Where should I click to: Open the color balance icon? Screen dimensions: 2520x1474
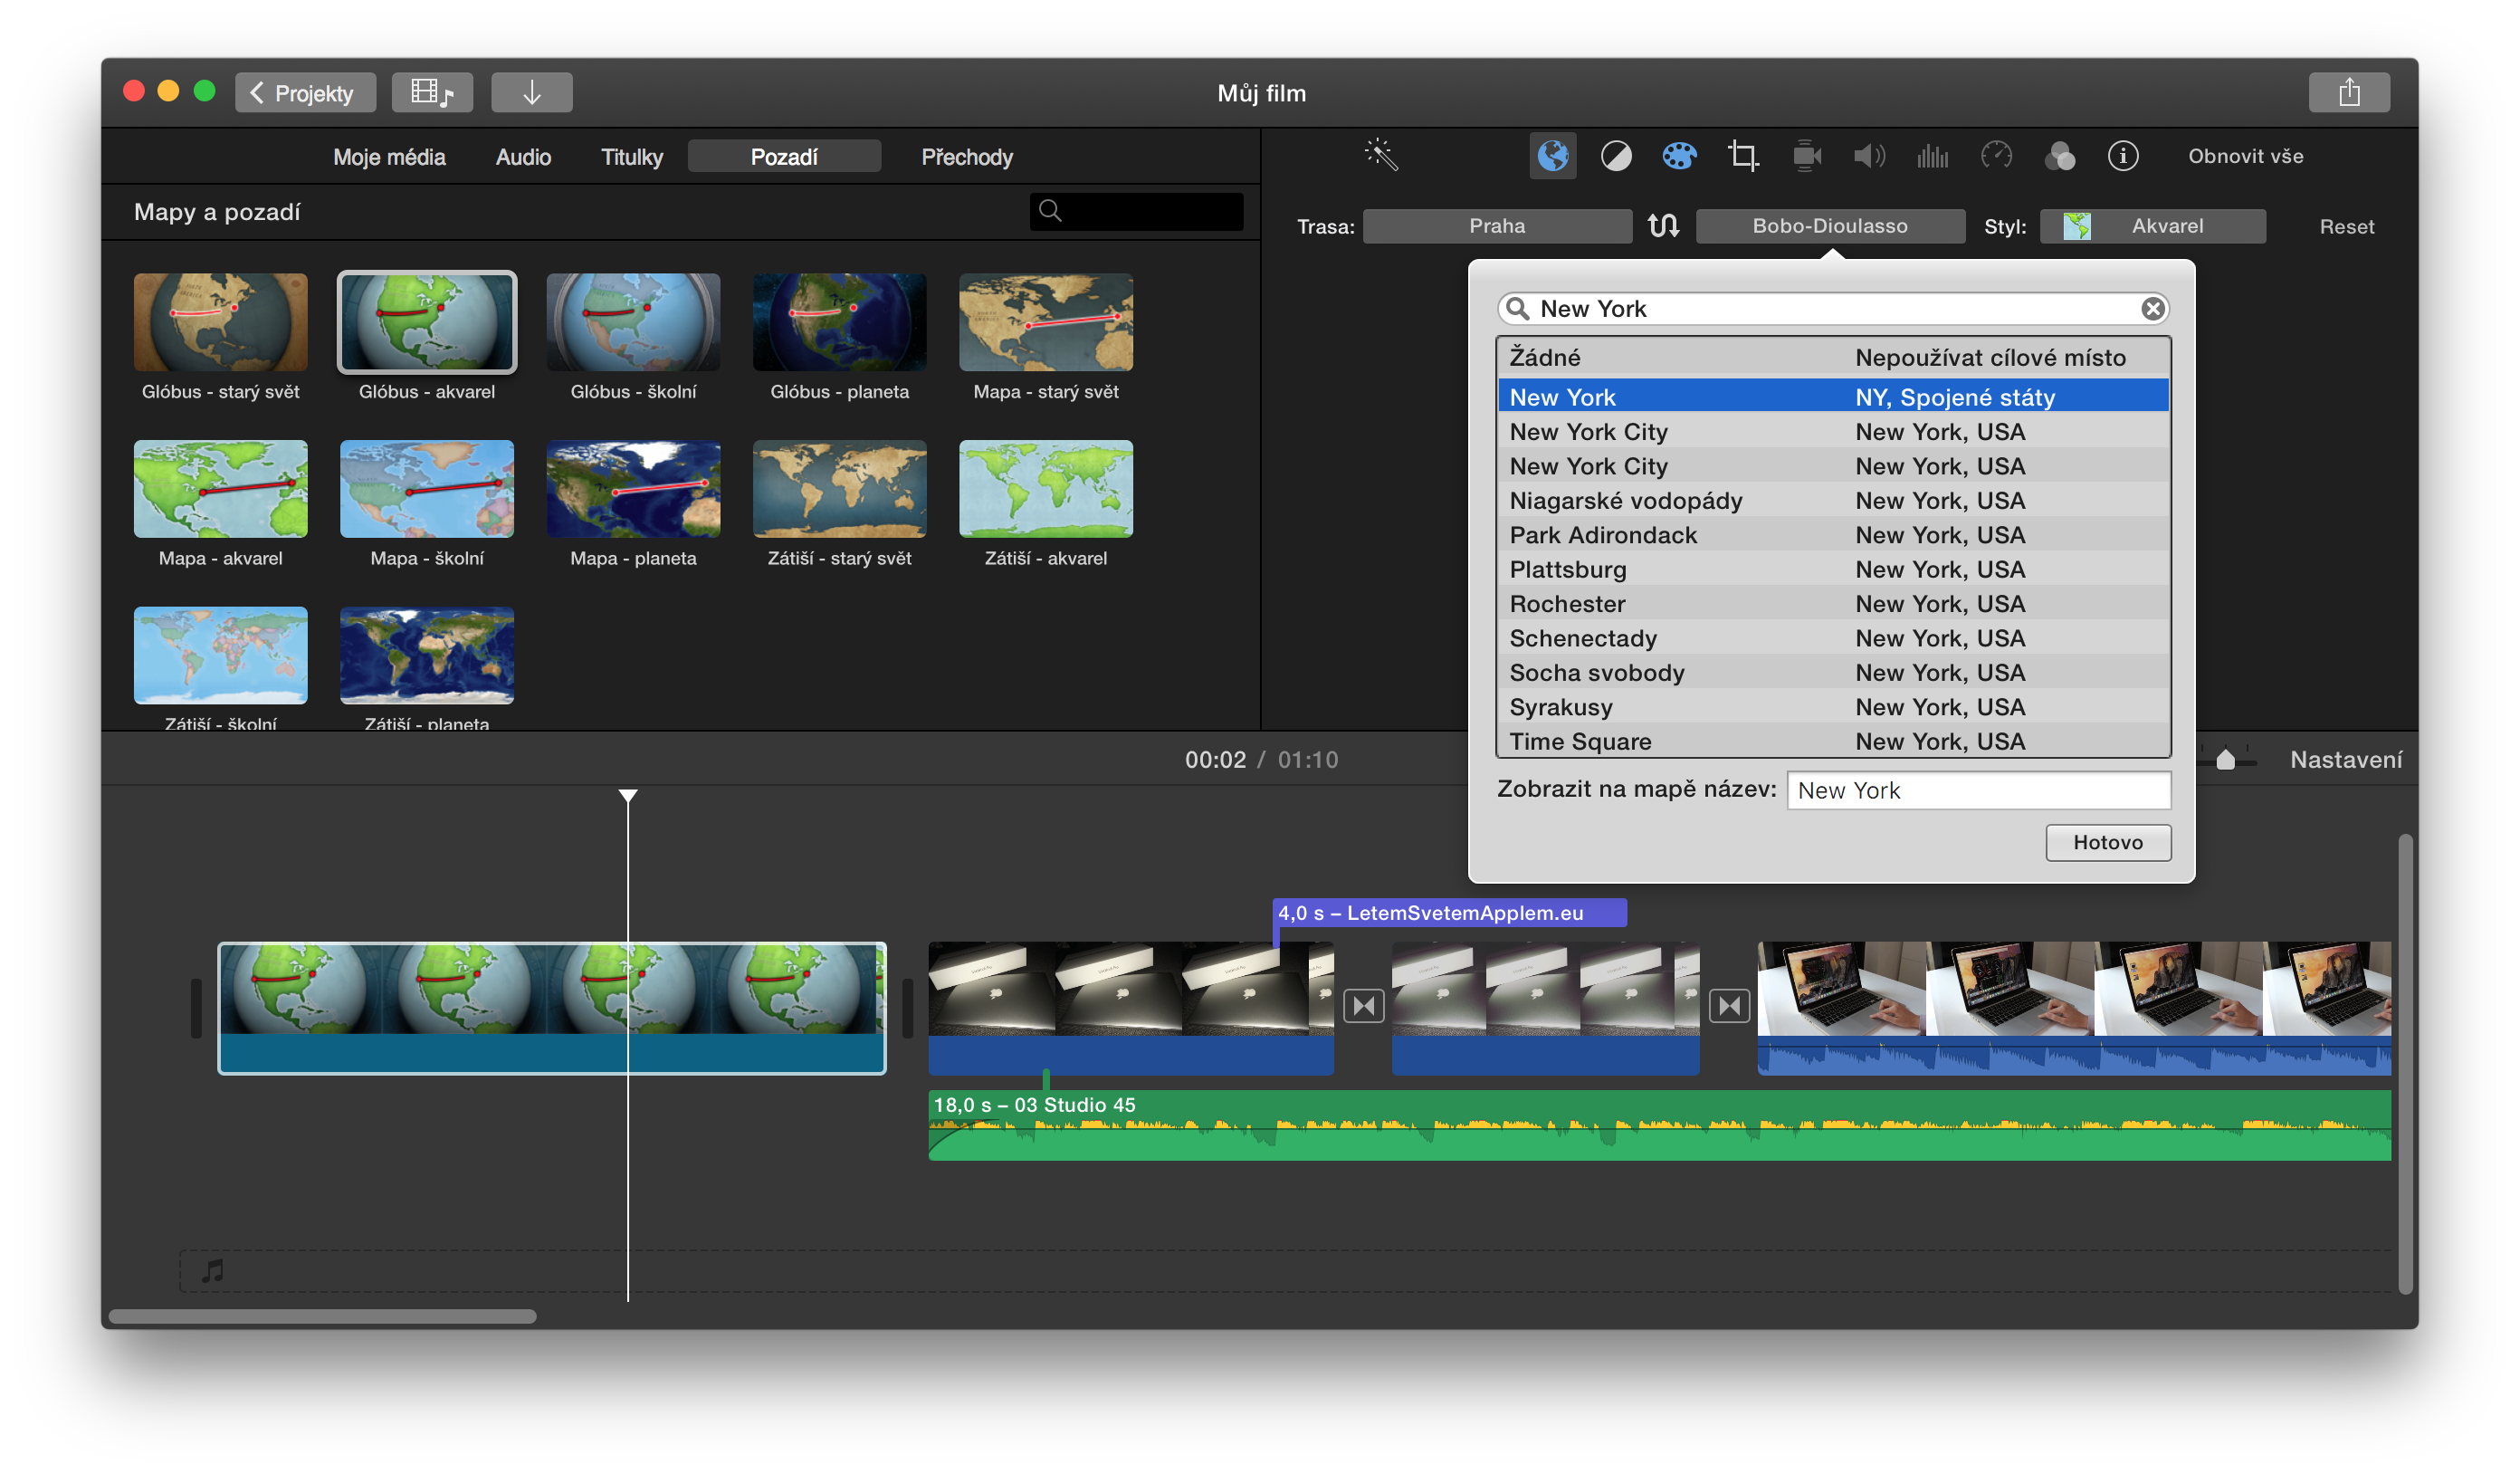1615,156
